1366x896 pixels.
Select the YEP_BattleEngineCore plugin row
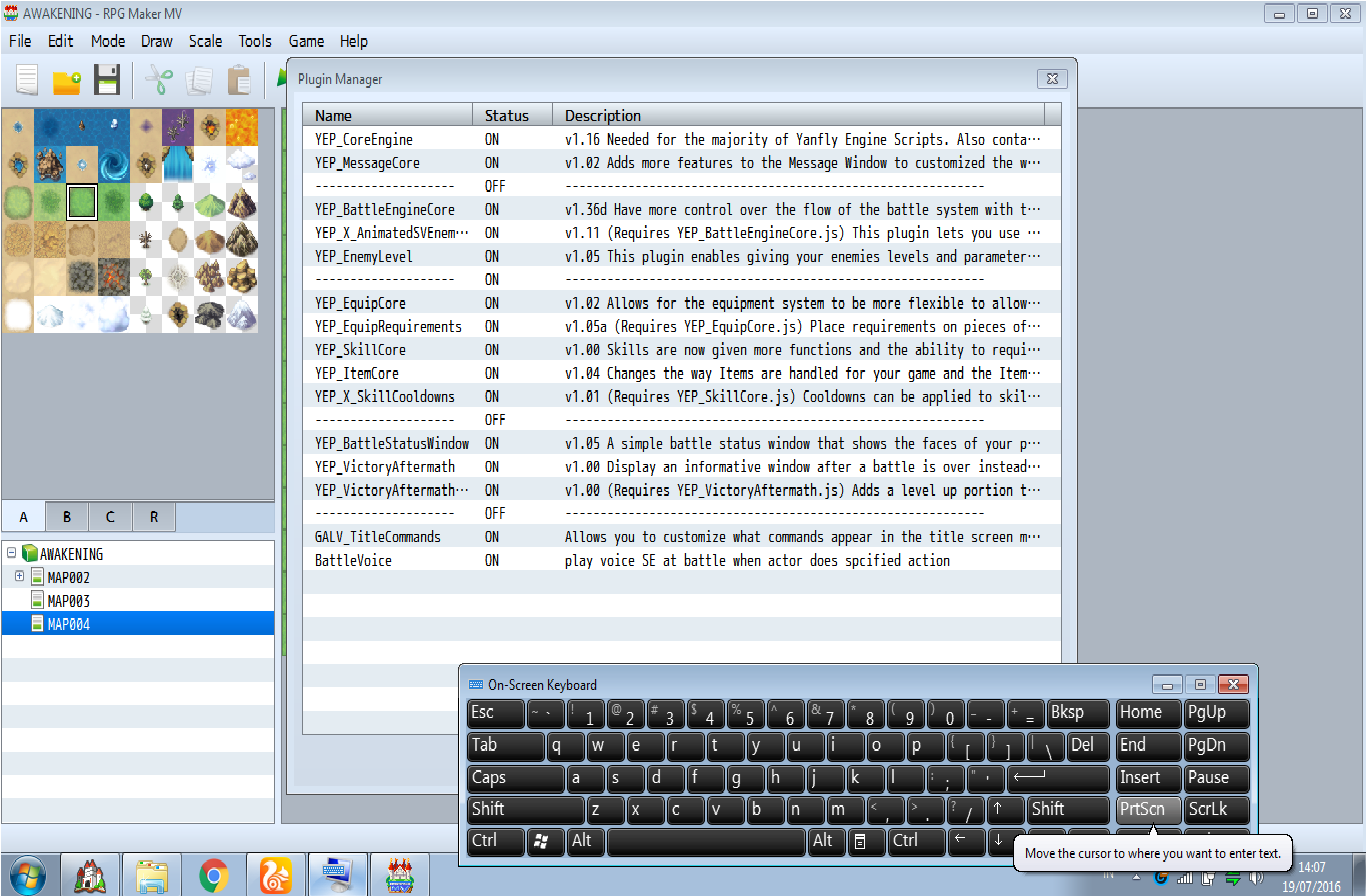[x=681, y=209]
